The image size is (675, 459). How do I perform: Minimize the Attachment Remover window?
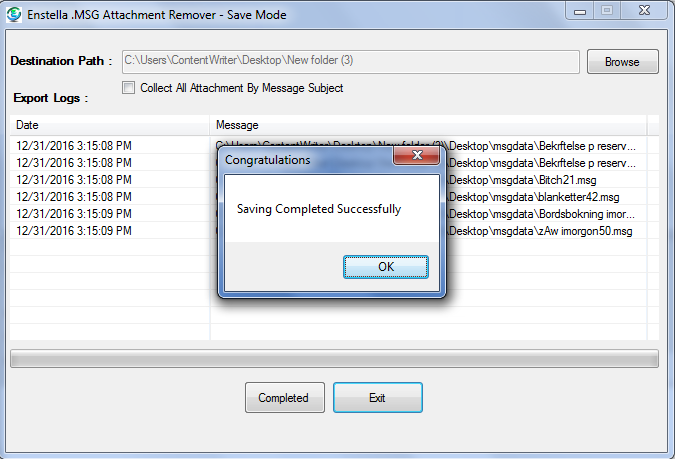click(579, 11)
